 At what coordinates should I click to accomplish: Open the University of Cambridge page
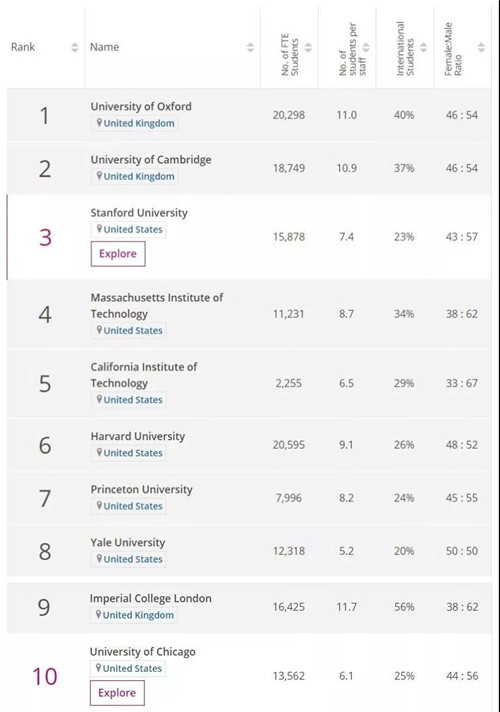(x=151, y=159)
